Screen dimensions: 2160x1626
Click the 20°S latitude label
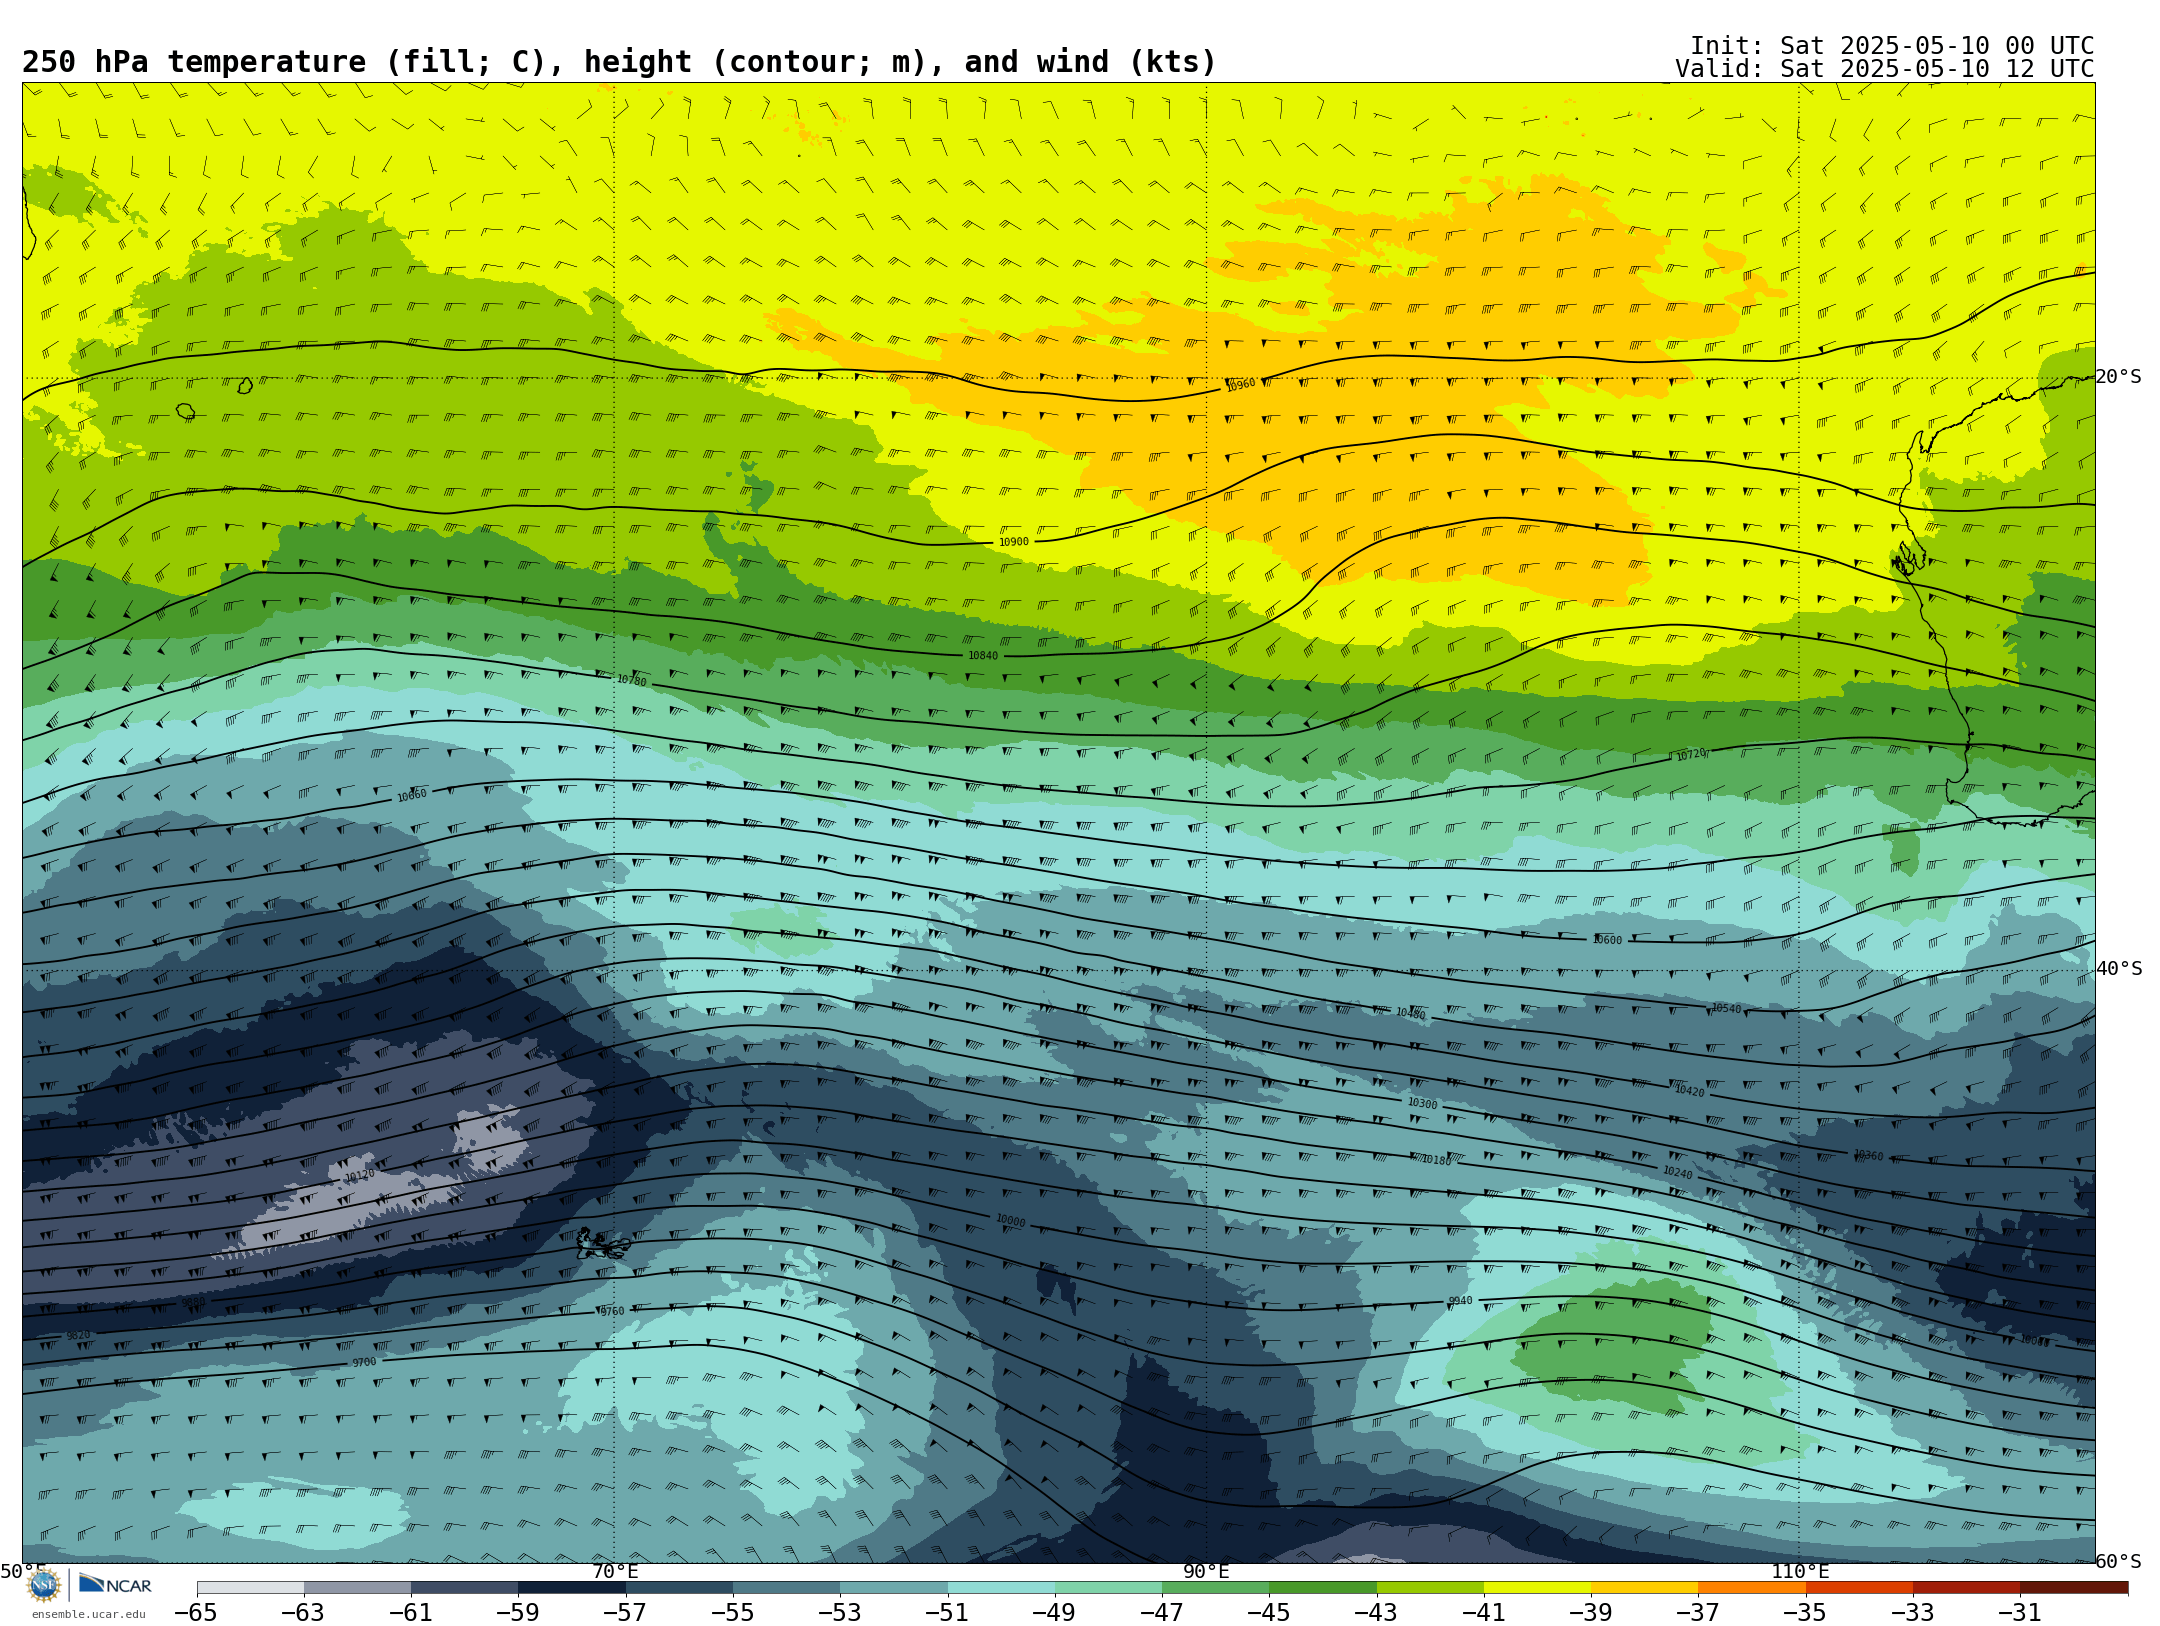pyautogui.click(x=2118, y=377)
